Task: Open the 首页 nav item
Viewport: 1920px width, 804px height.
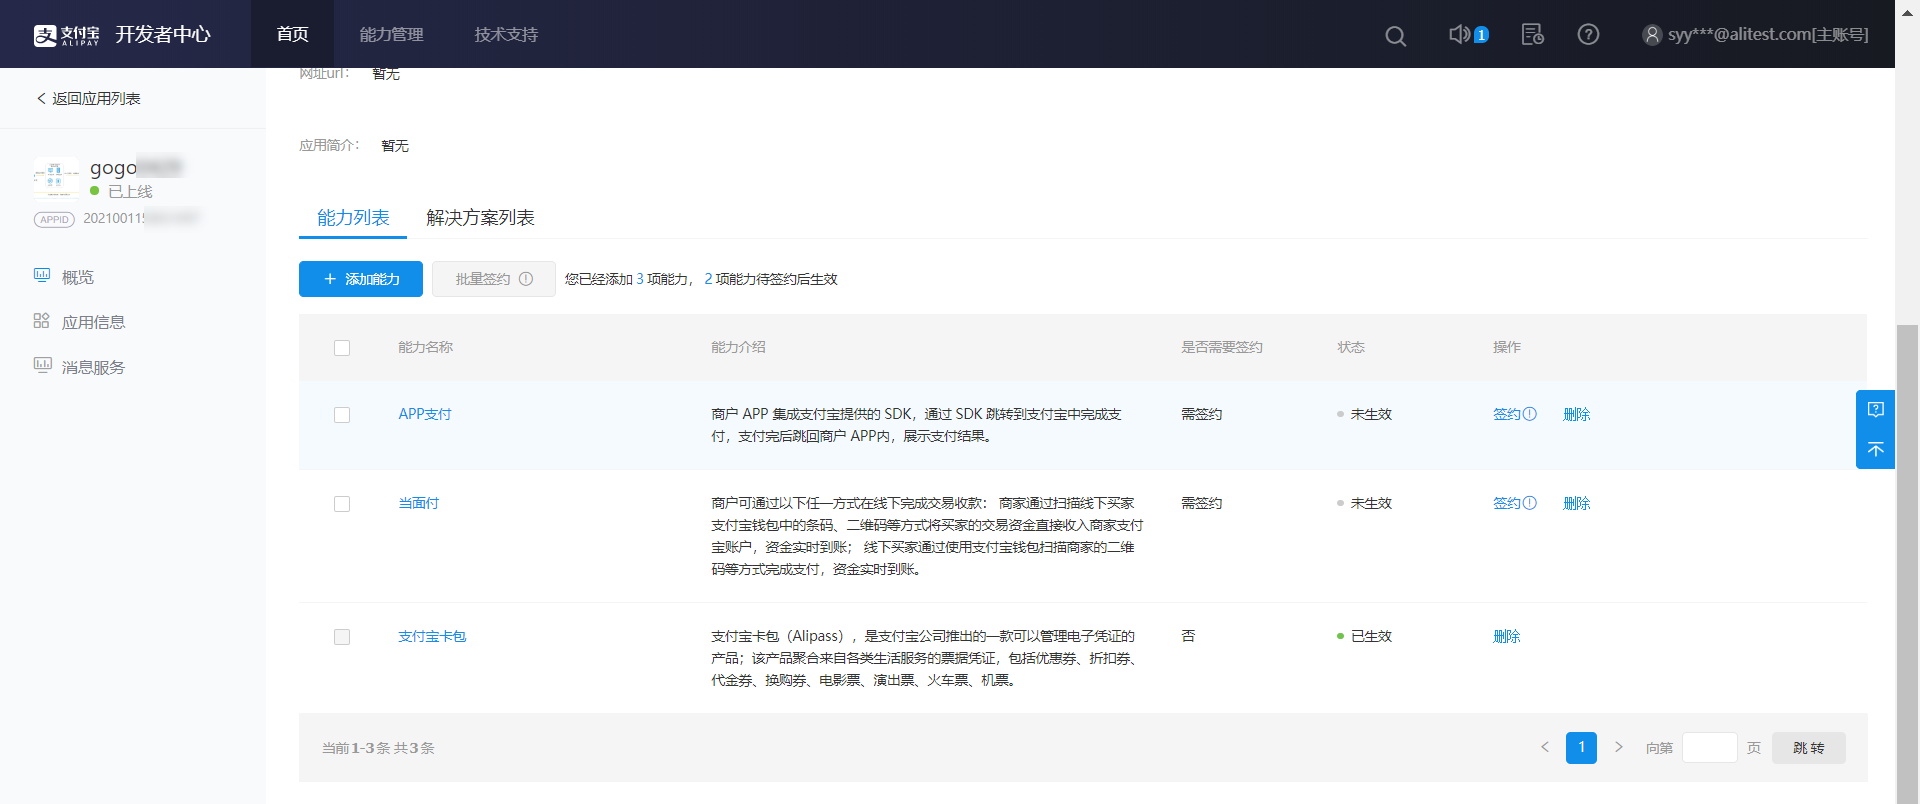Action: point(292,34)
